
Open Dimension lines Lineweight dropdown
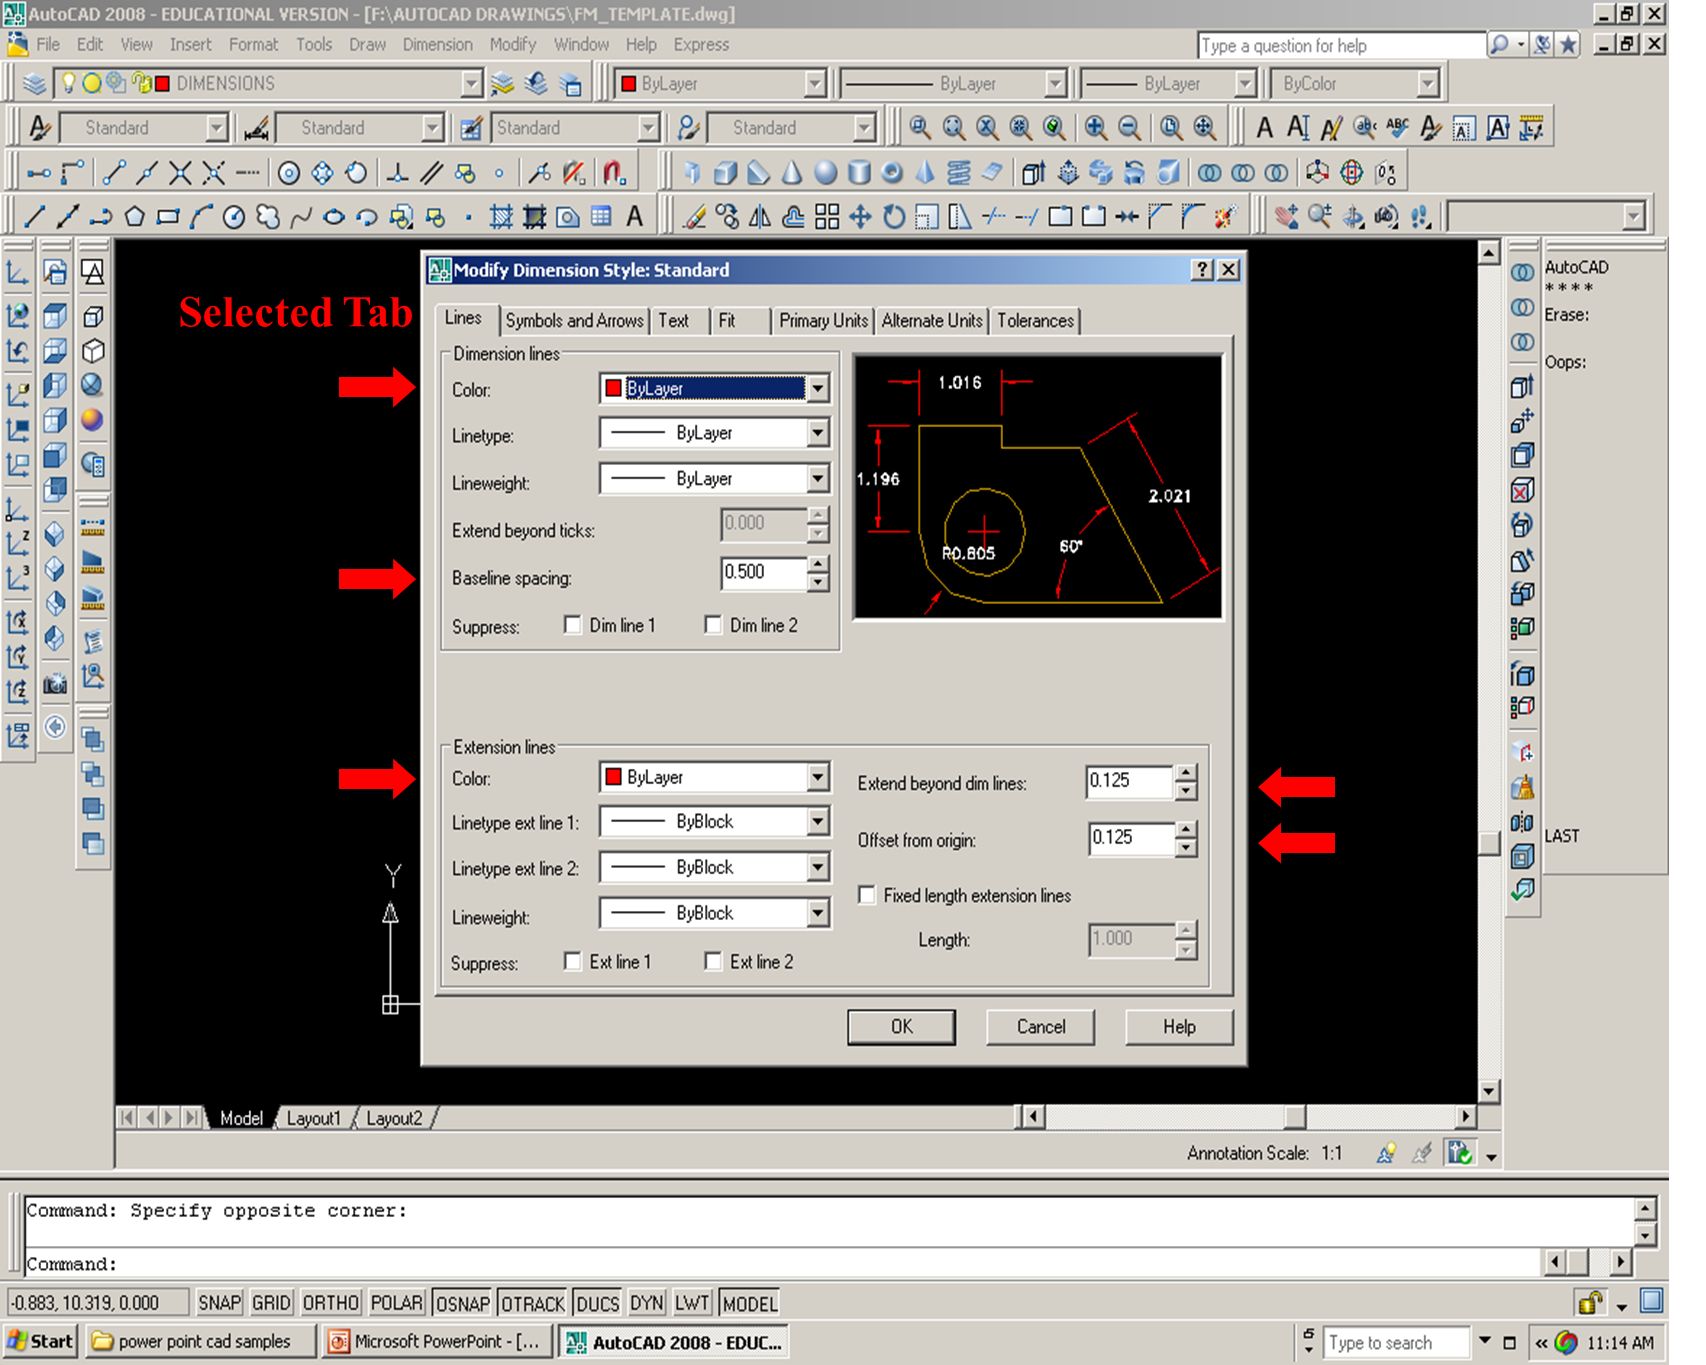(818, 479)
